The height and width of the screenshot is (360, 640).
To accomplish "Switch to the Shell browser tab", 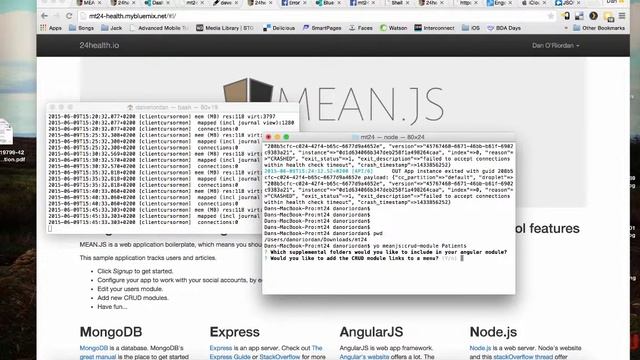I will 397,3.
